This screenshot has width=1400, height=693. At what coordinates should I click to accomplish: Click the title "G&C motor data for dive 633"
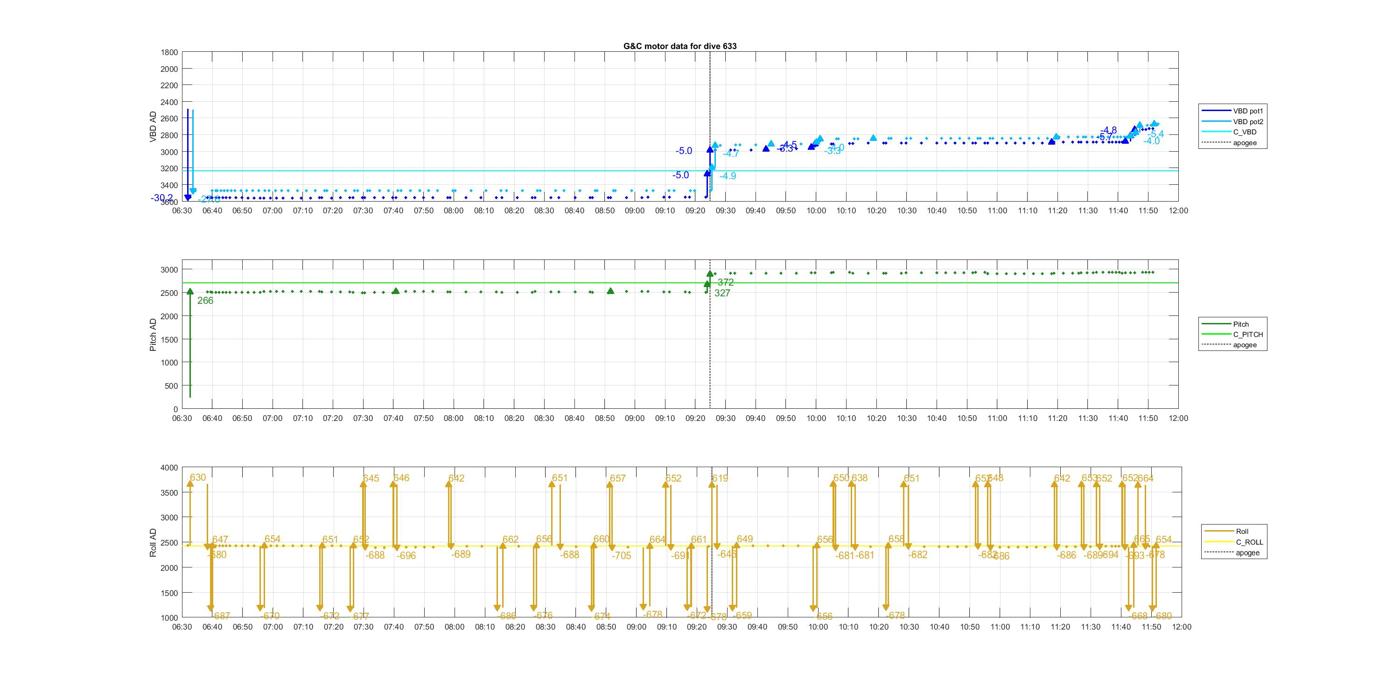pyautogui.click(x=680, y=46)
